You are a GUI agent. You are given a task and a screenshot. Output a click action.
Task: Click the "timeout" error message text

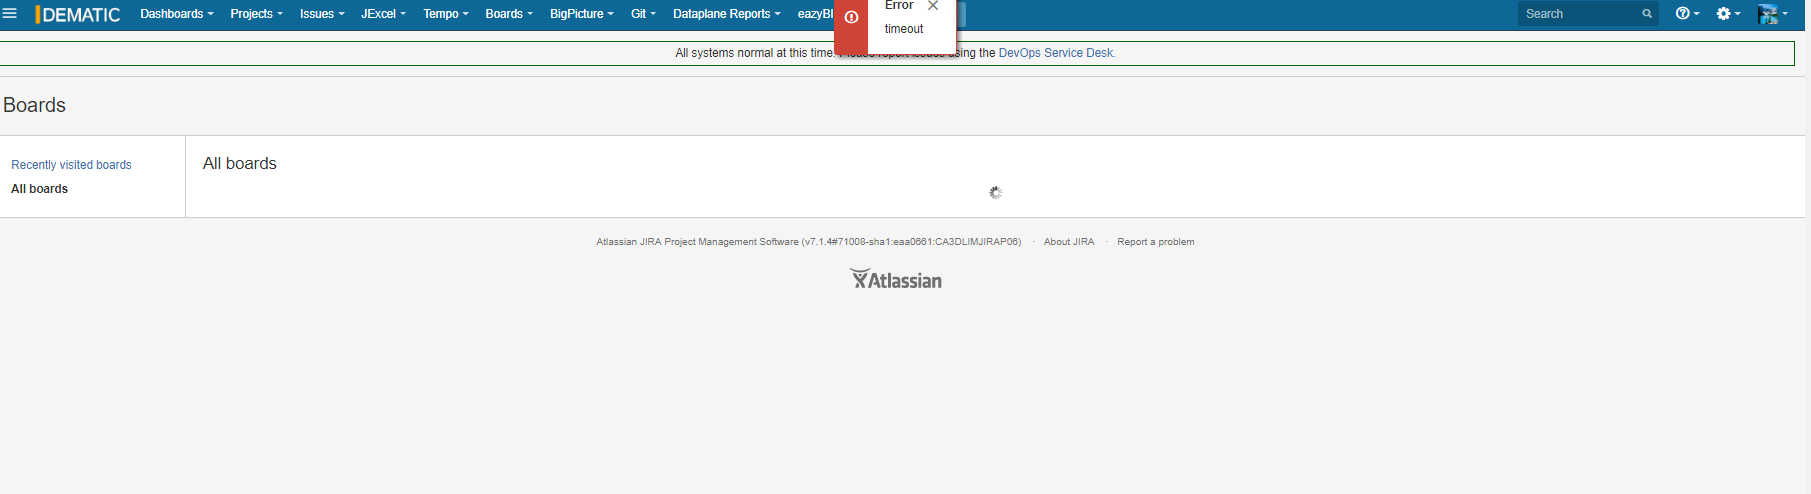904,29
